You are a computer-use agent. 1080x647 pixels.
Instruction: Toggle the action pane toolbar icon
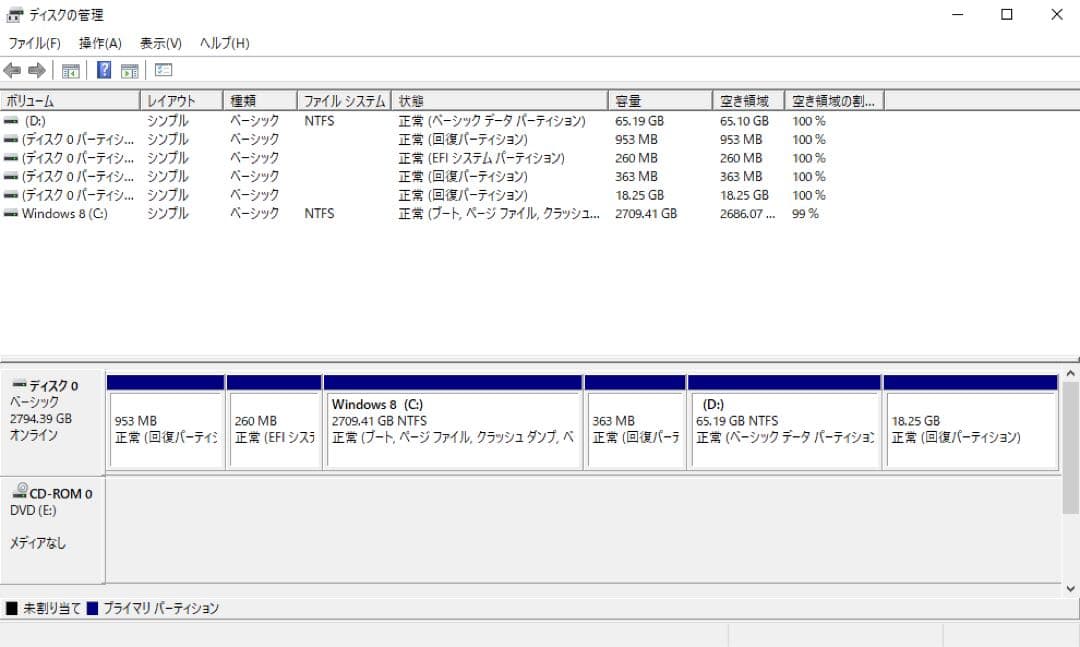coord(129,70)
